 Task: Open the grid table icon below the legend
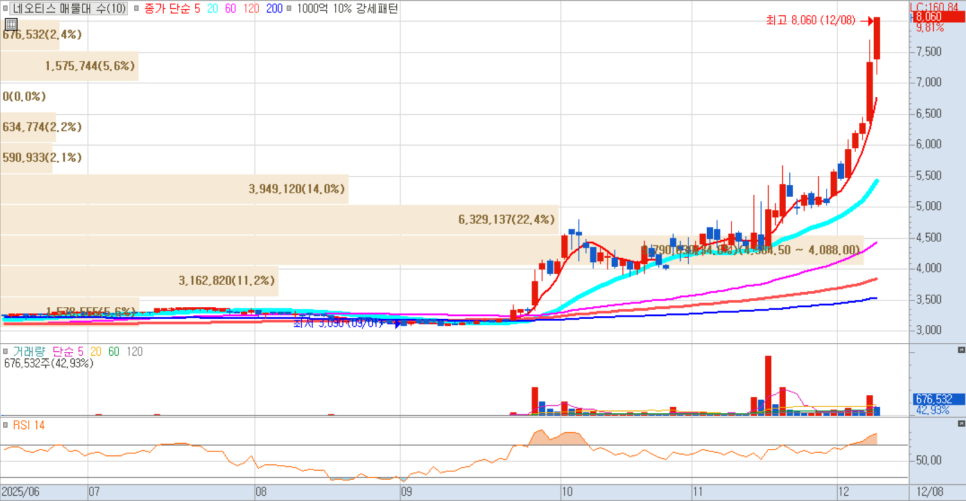pyautogui.click(x=10, y=25)
